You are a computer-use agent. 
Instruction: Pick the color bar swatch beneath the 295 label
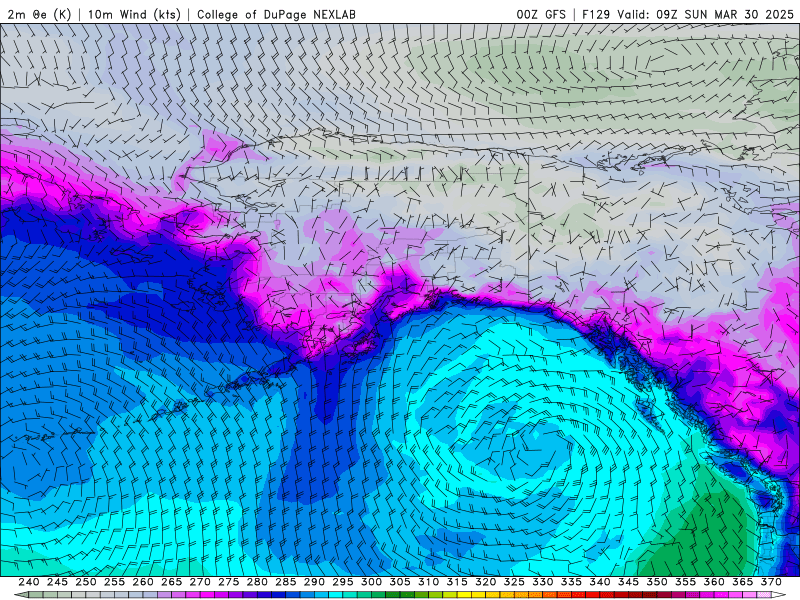[x=350, y=595]
